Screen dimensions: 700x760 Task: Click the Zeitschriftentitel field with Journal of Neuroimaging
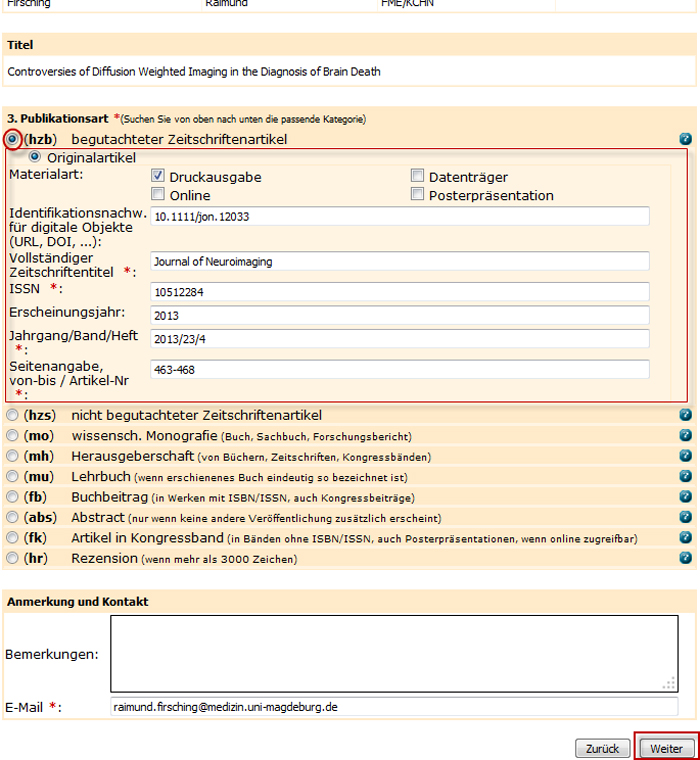(x=400, y=261)
